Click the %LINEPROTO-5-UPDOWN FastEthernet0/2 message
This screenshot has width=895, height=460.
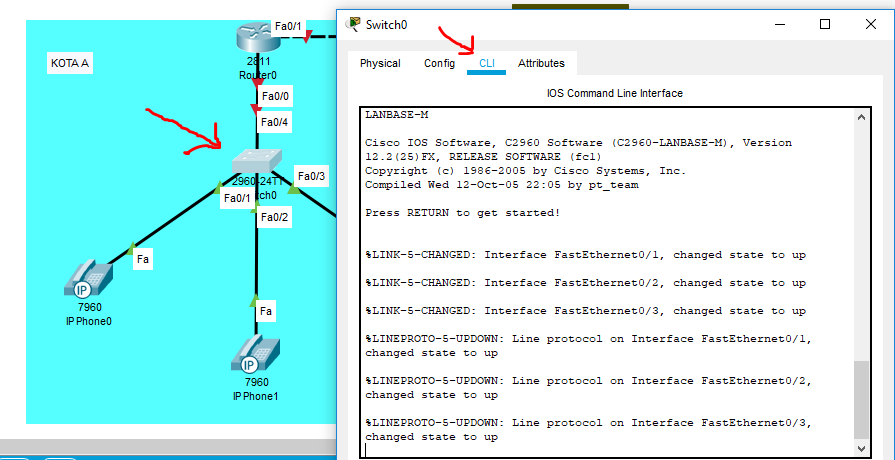[589, 388]
